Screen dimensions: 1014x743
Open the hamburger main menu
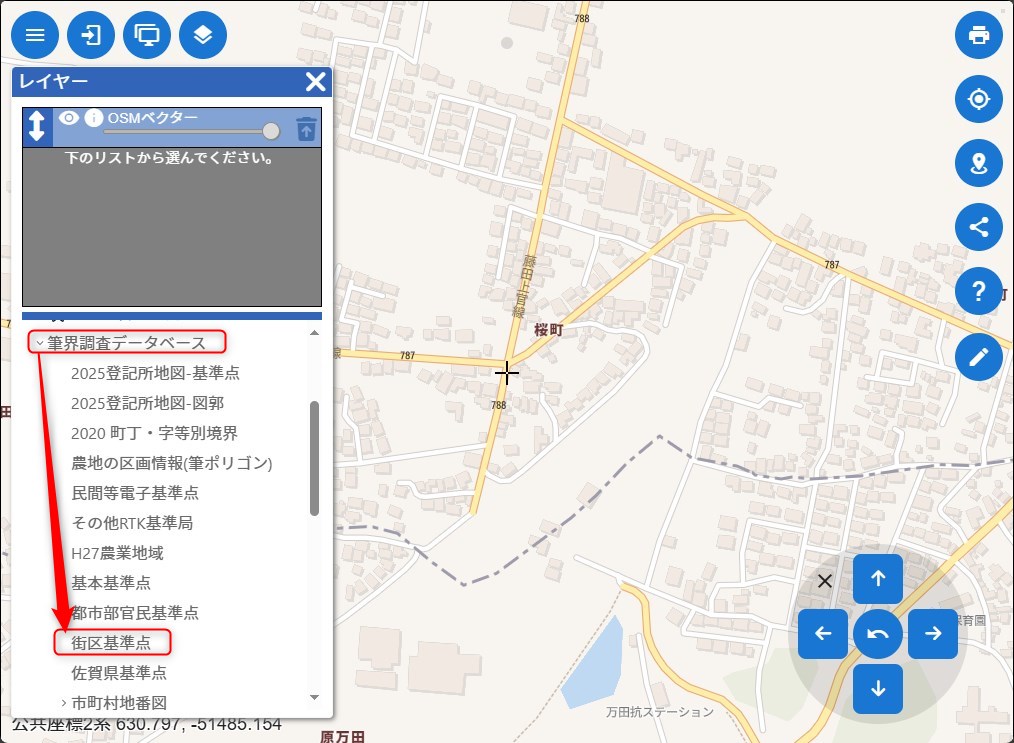35,35
